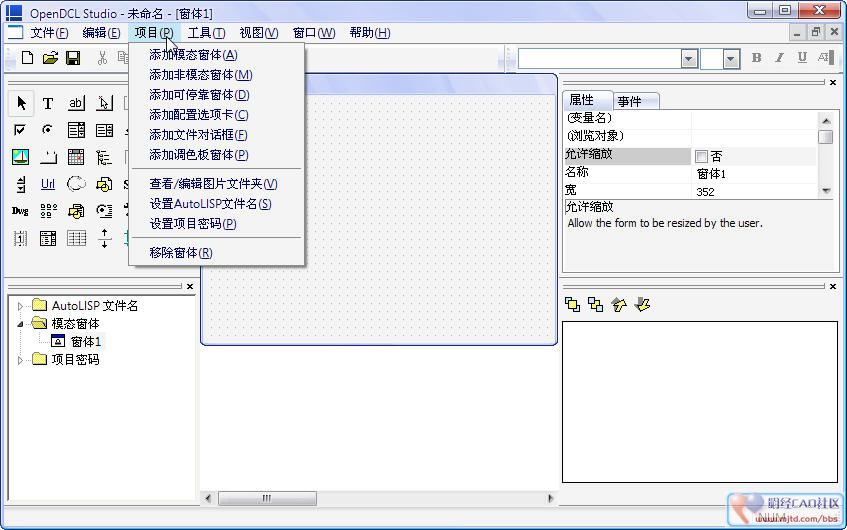
Task: Create a new project file
Action: pyautogui.click(x=27, y=58)
